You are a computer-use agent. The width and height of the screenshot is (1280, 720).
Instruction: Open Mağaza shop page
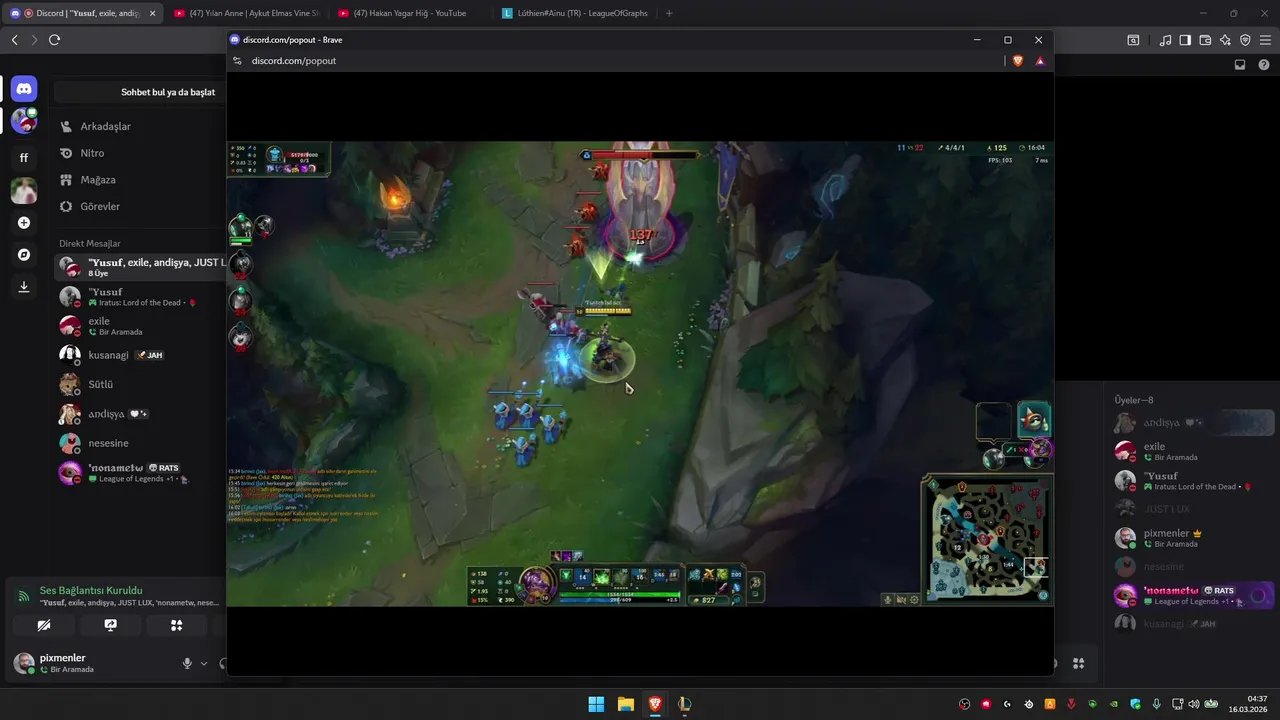click(x=140, y=180)
